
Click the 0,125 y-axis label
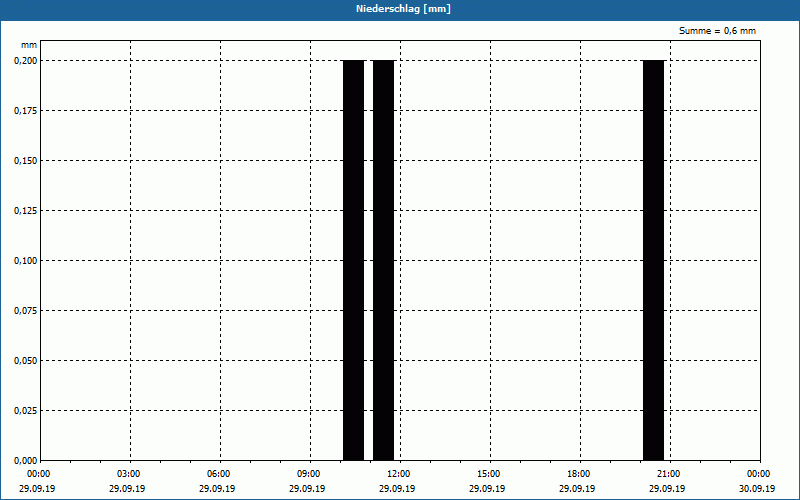click(25, 211)
